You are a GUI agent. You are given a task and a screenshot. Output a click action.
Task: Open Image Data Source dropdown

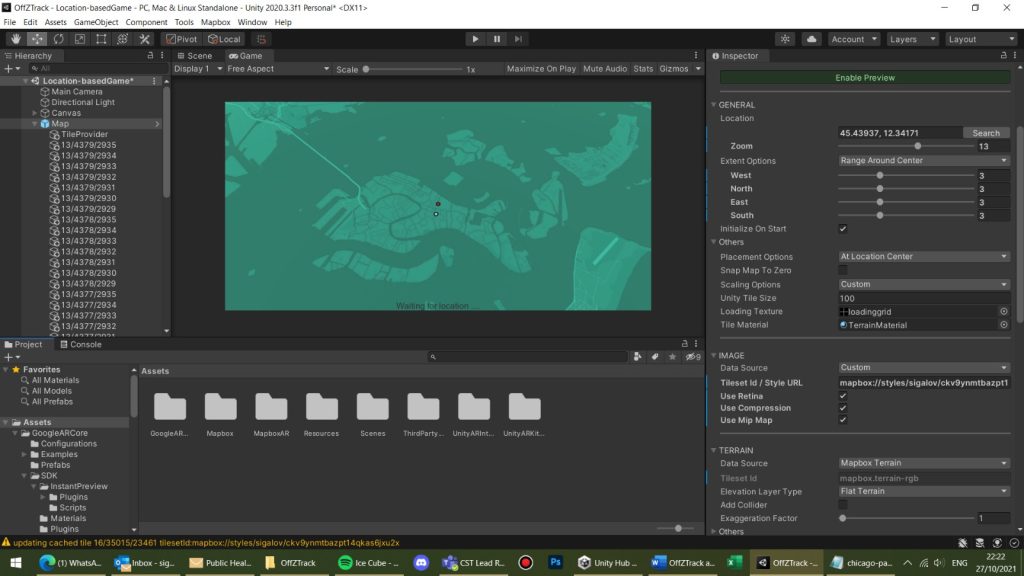(x=923, y=368)
